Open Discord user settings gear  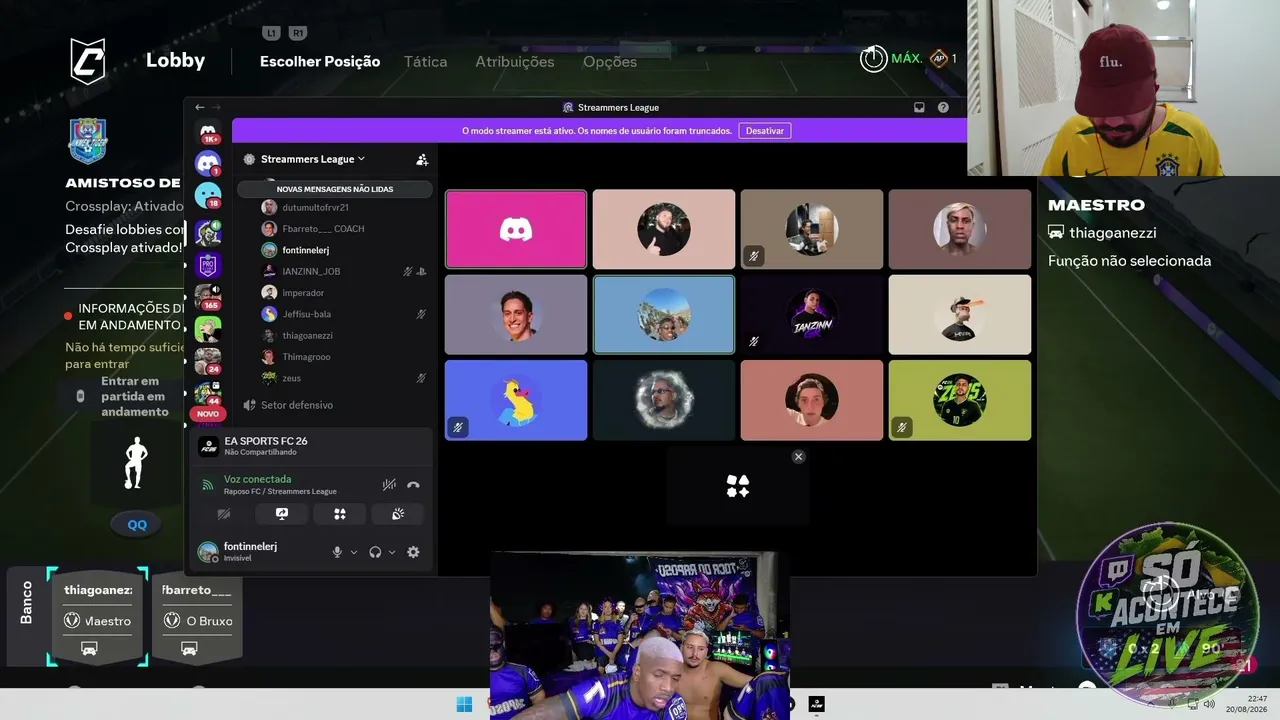tap(413, 552)
